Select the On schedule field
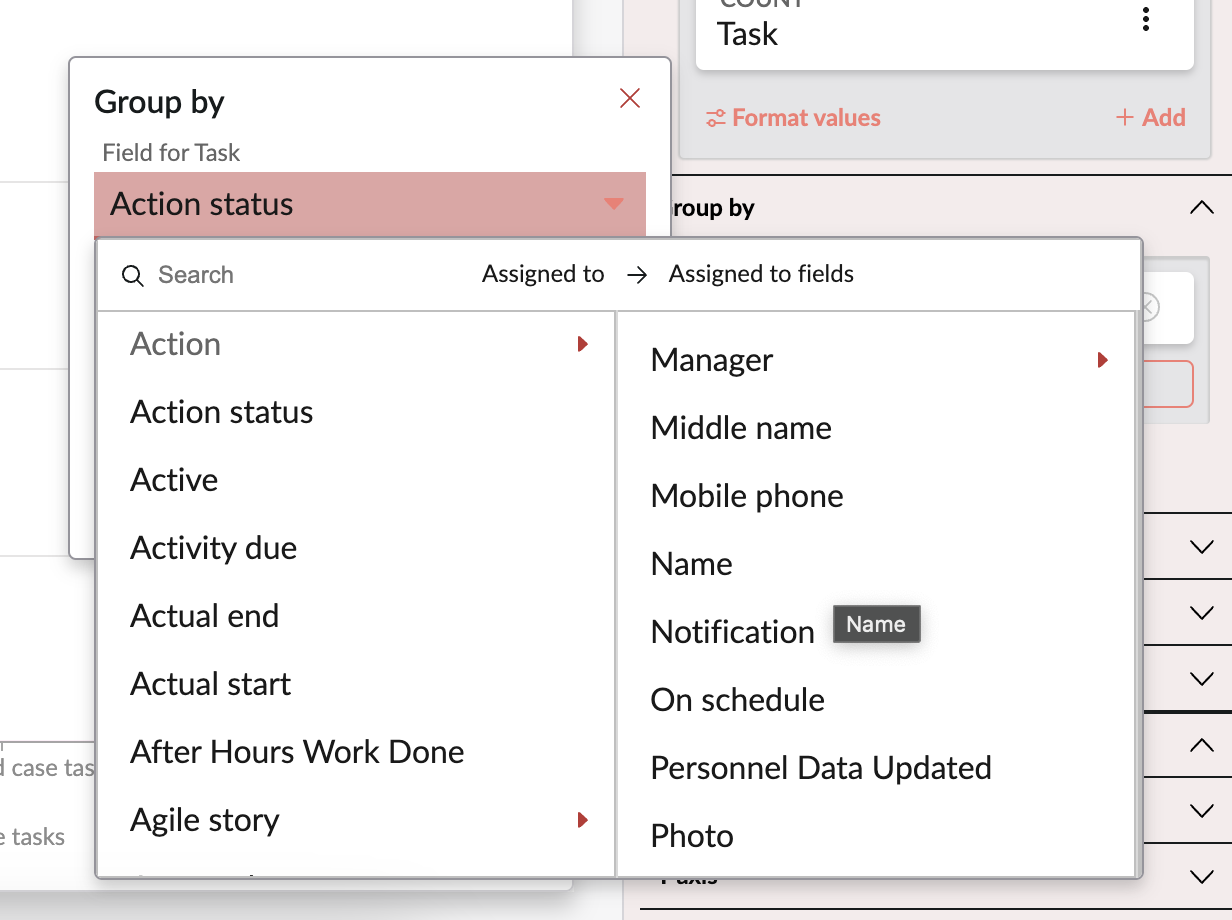The height and width of the screenshot is (920, 1232). coord(737,700)
